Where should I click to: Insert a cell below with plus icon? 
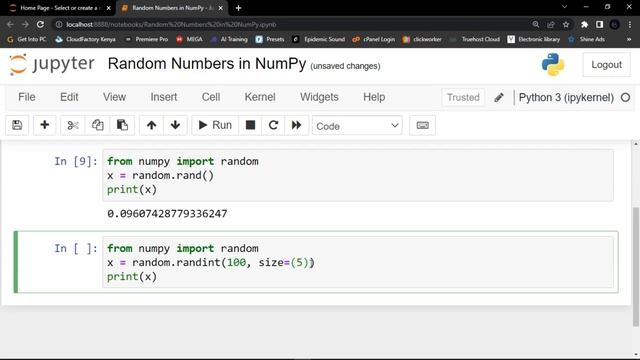pyautogui.click(x=44, y=125)
